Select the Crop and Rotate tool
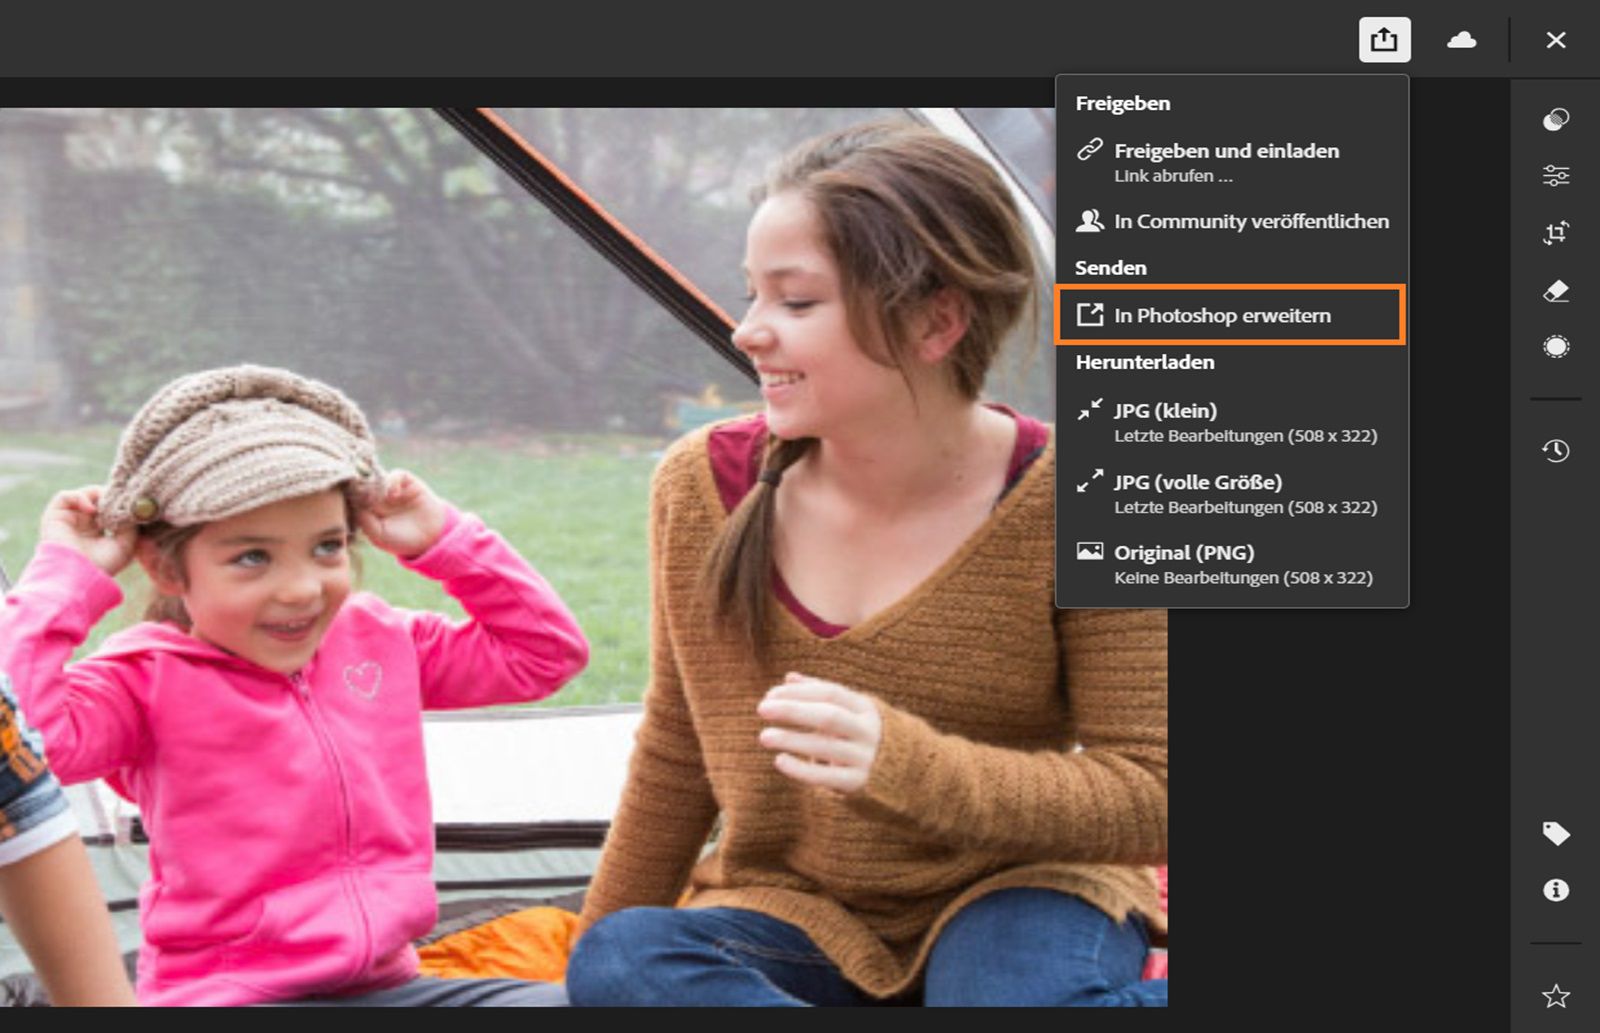The width and height of the screenshot is (1600, 1033). tap(1556, 232)
